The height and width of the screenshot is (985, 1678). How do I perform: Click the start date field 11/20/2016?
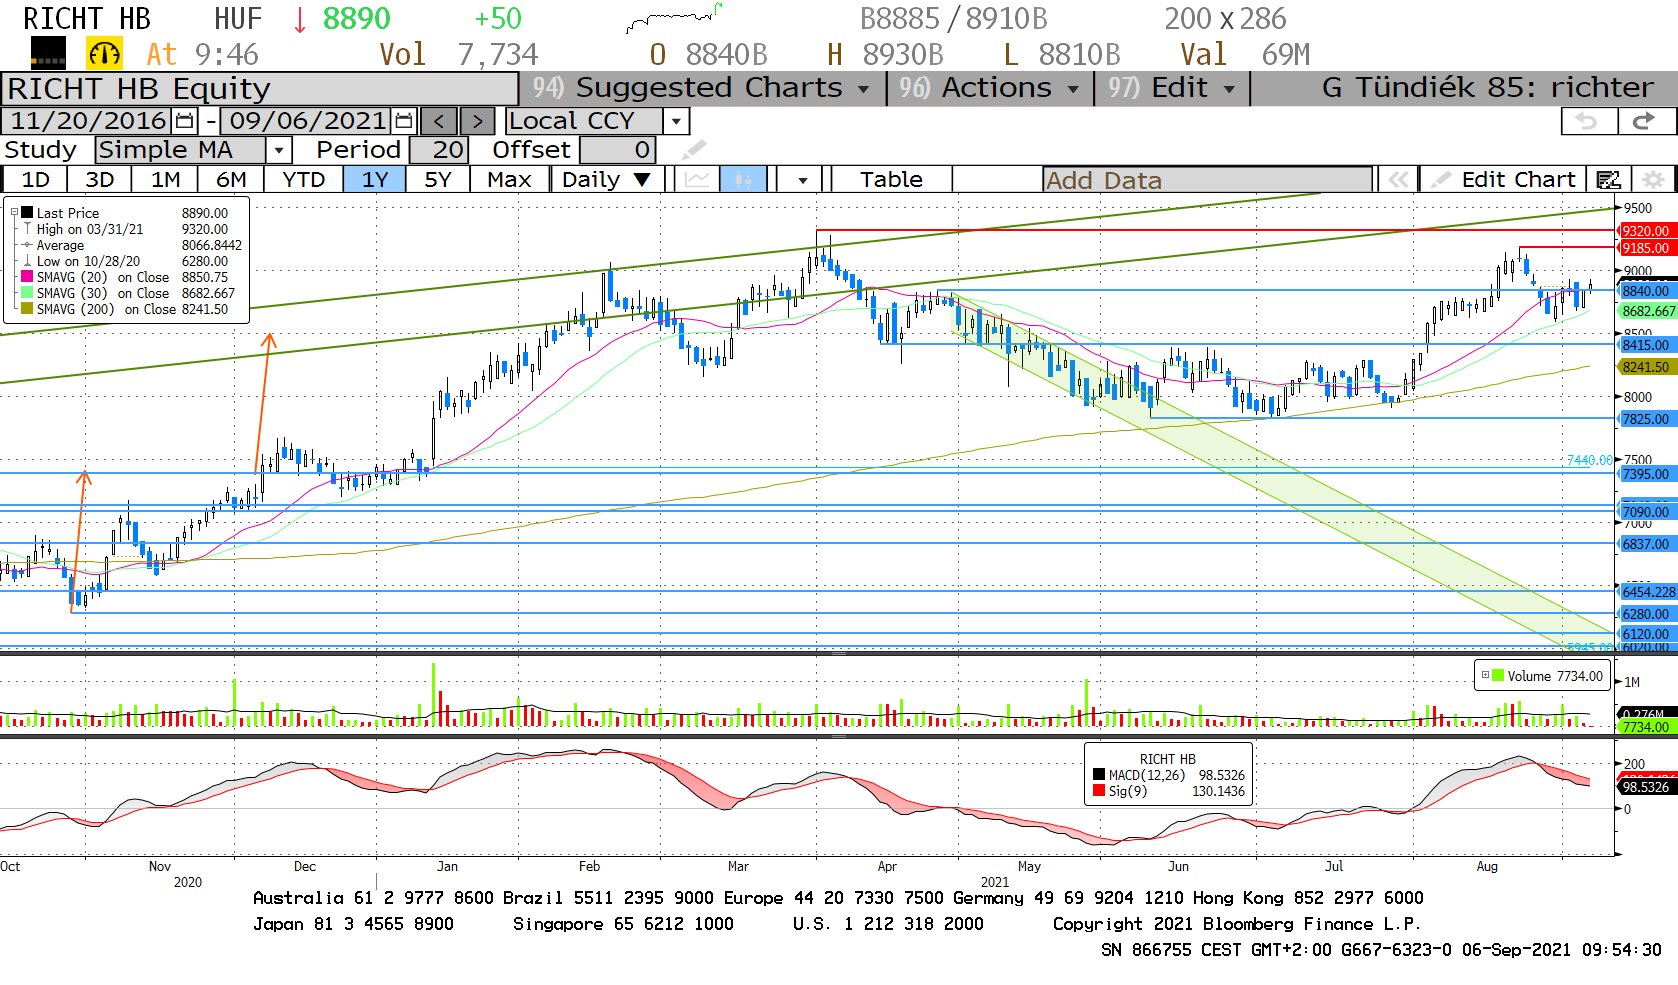pyautogui.click(x=88, y=121)
